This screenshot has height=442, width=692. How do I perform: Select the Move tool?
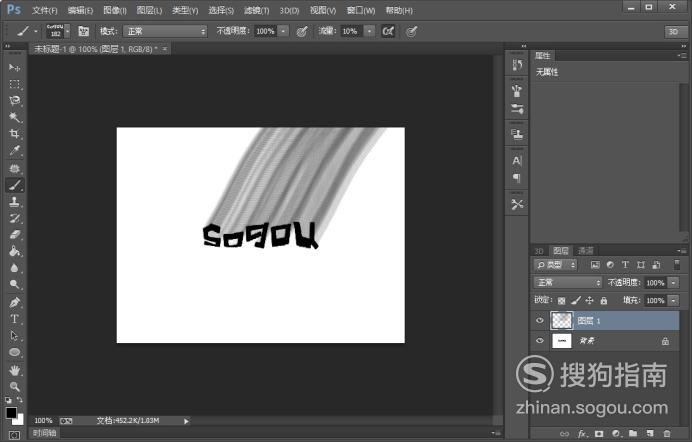point(15,67)
